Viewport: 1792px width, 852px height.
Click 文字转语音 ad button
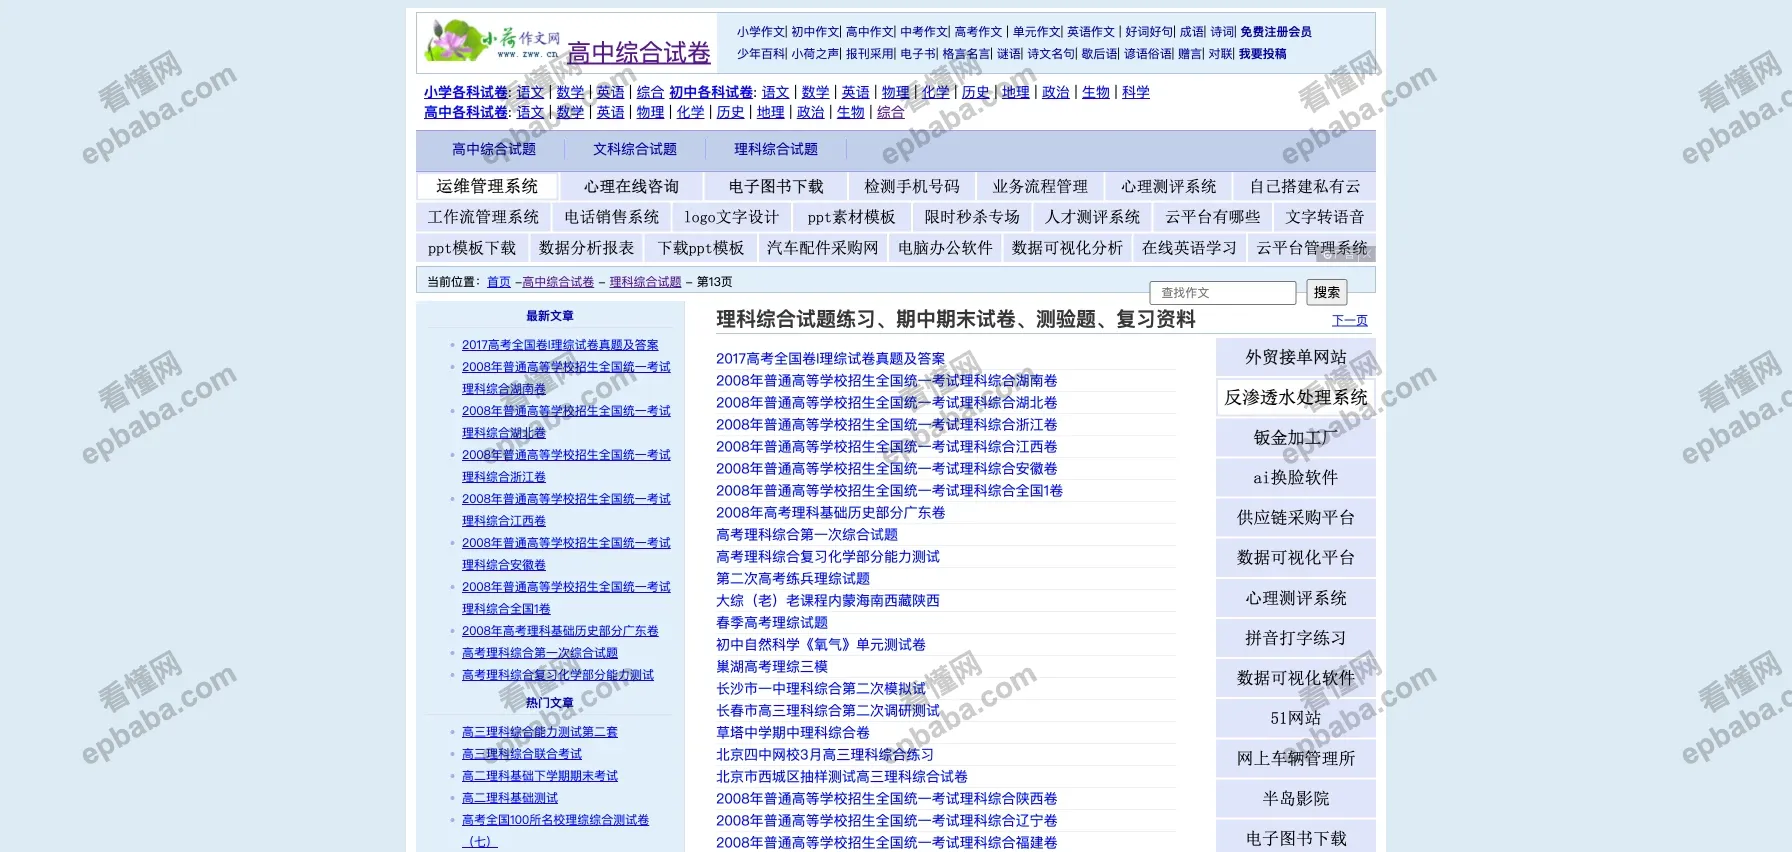pos(1325,217)
